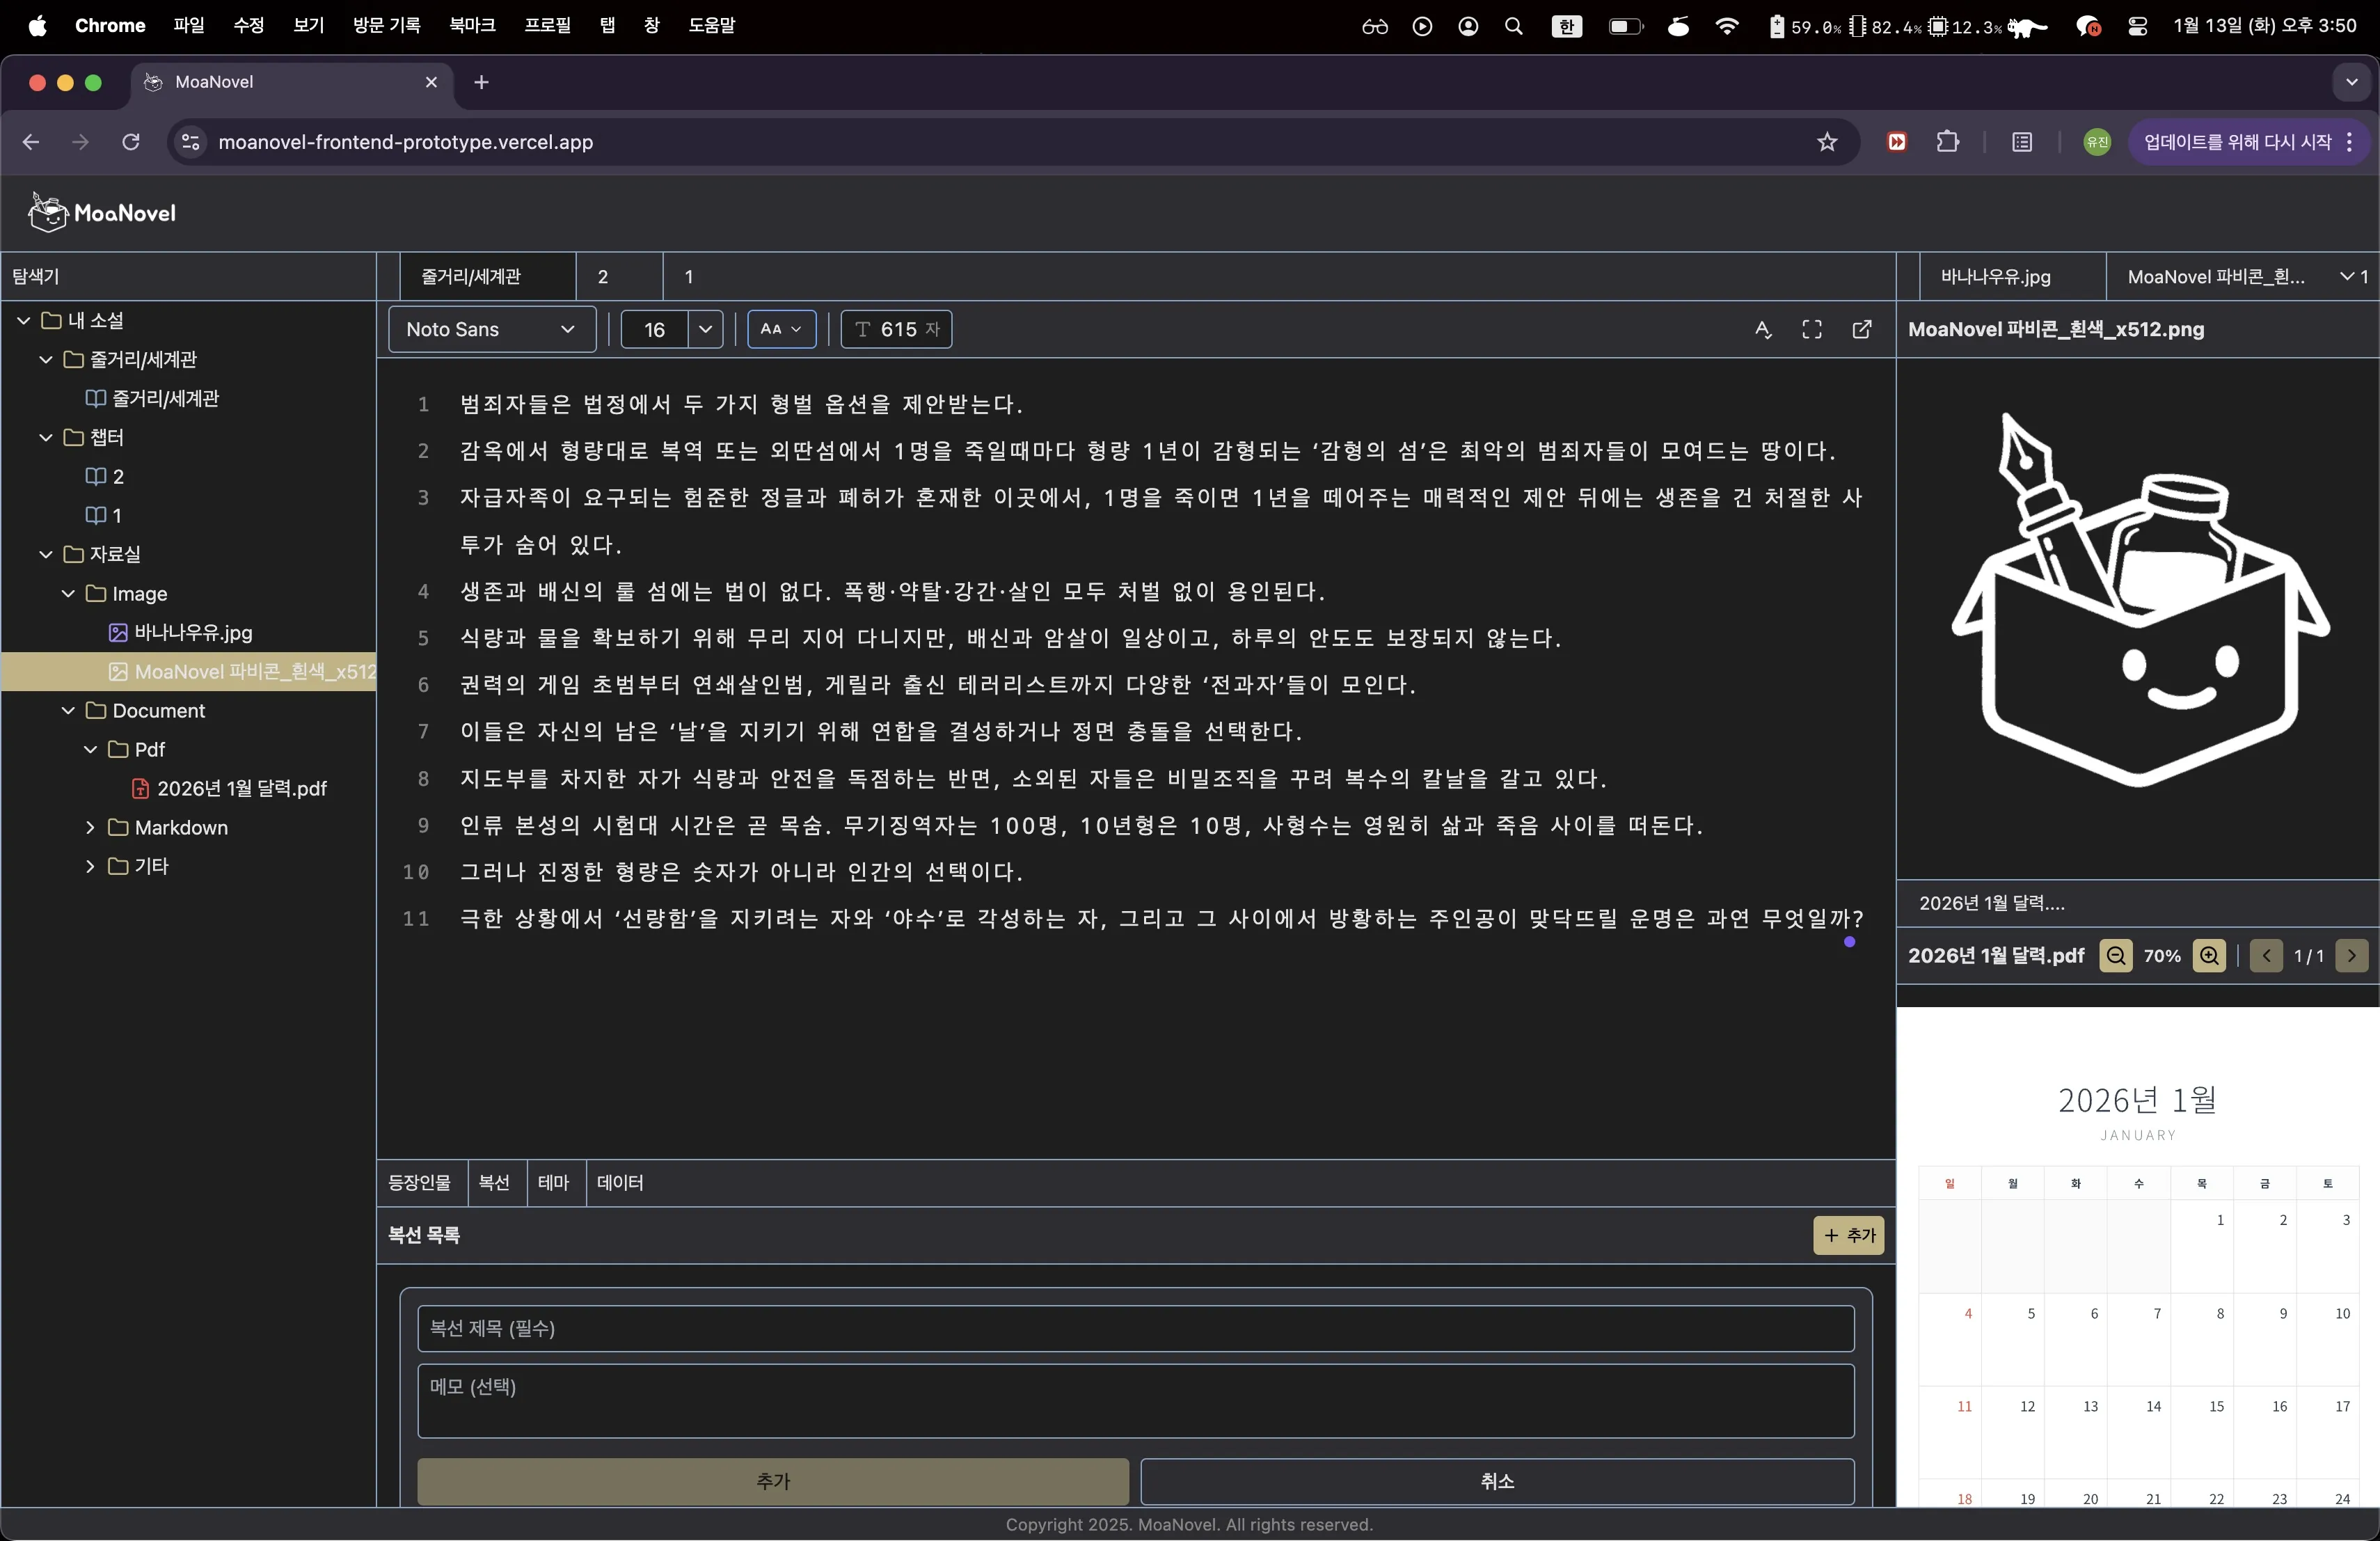Image resolution: width=2380 pixels, height=1541 pixels.
Task: Click the 복선 제목 input field
Action: coord(1135,1328)
